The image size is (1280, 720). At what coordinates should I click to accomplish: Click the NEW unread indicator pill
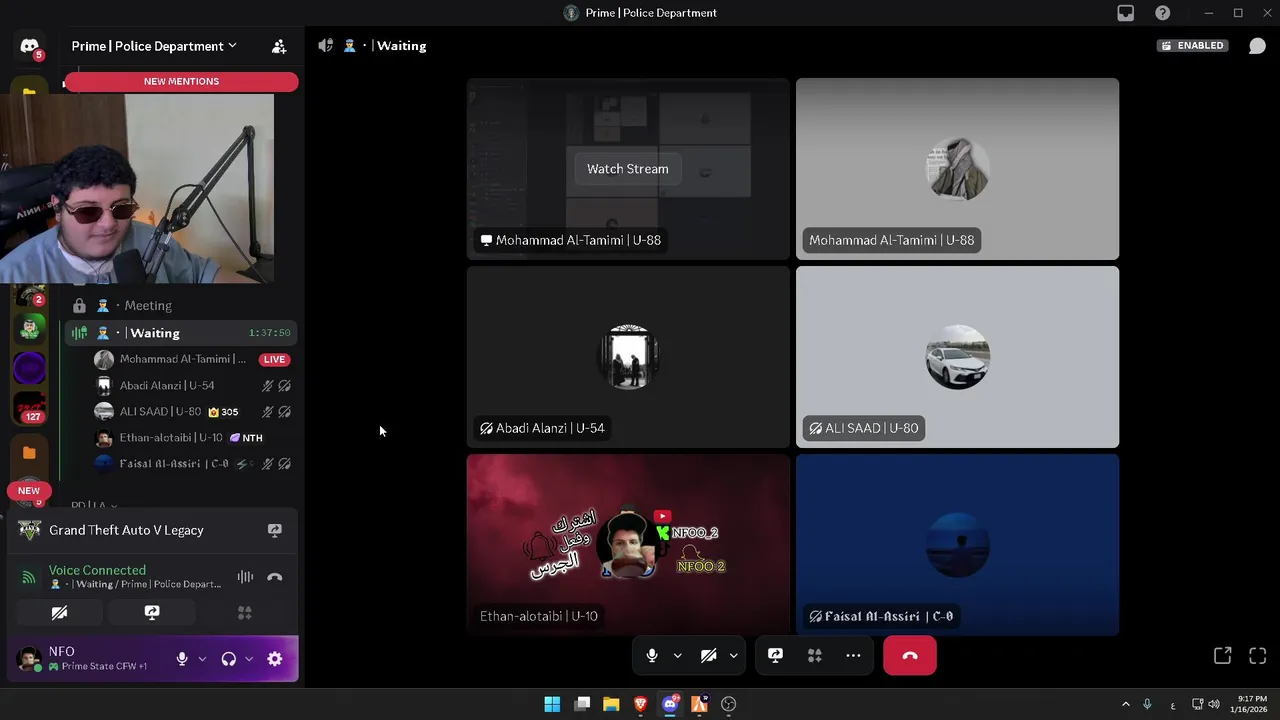tap(29, 491)
